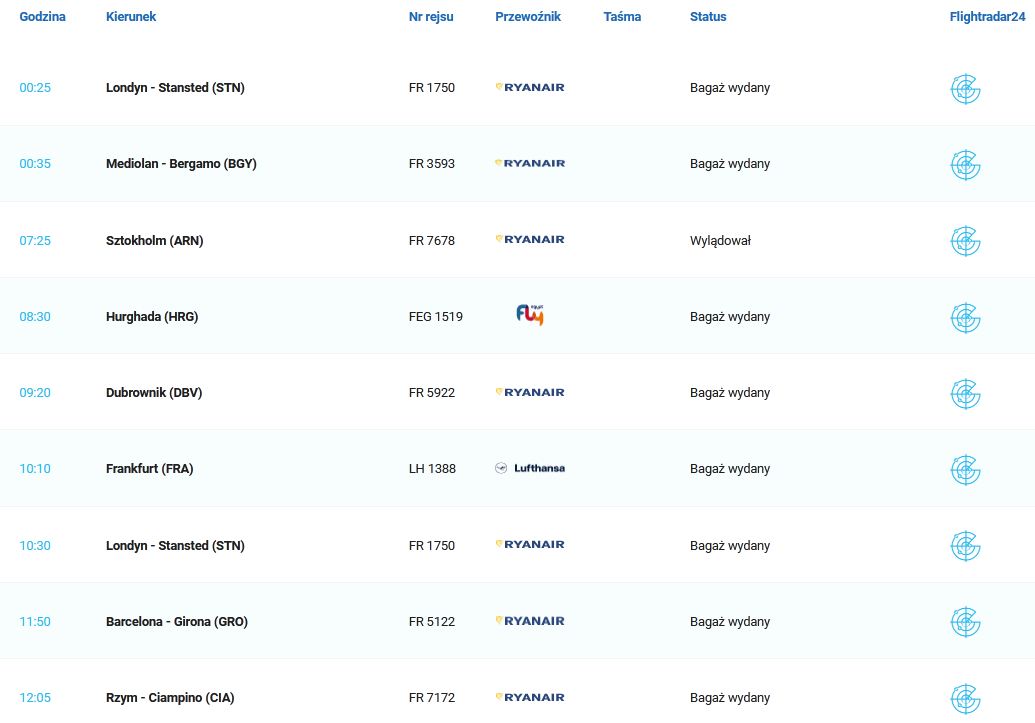The width and height of the screenshot is (1035, 723).
Task: Track Frankfurt LH 1388 on Flightradar24
Action: pos(965,469)
